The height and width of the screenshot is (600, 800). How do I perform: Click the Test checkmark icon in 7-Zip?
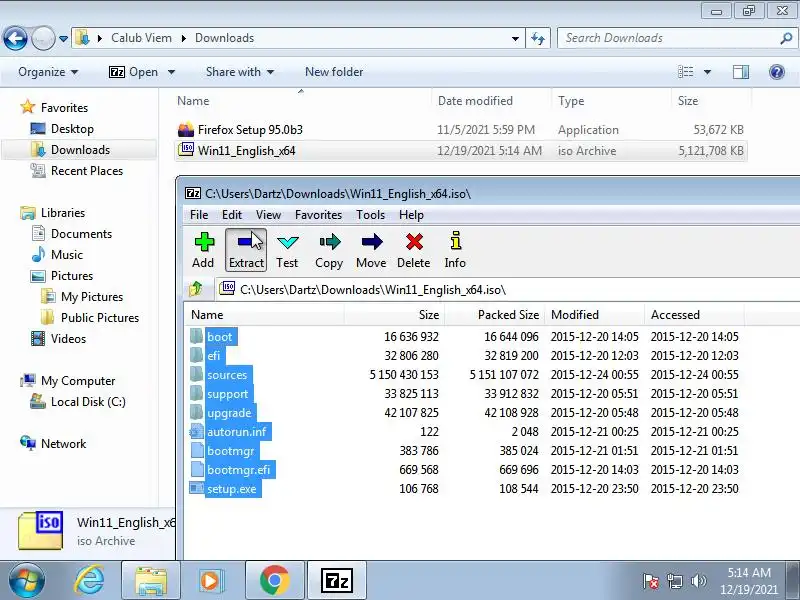[x=287, y=242]
